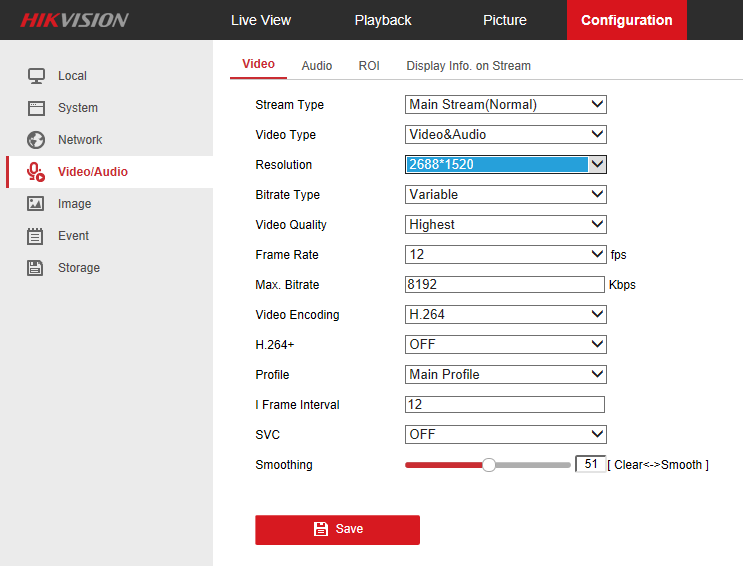Change the H.264+ setting dropdown
The width and height of the screenshot is (743, 566).
pos(505,345)
